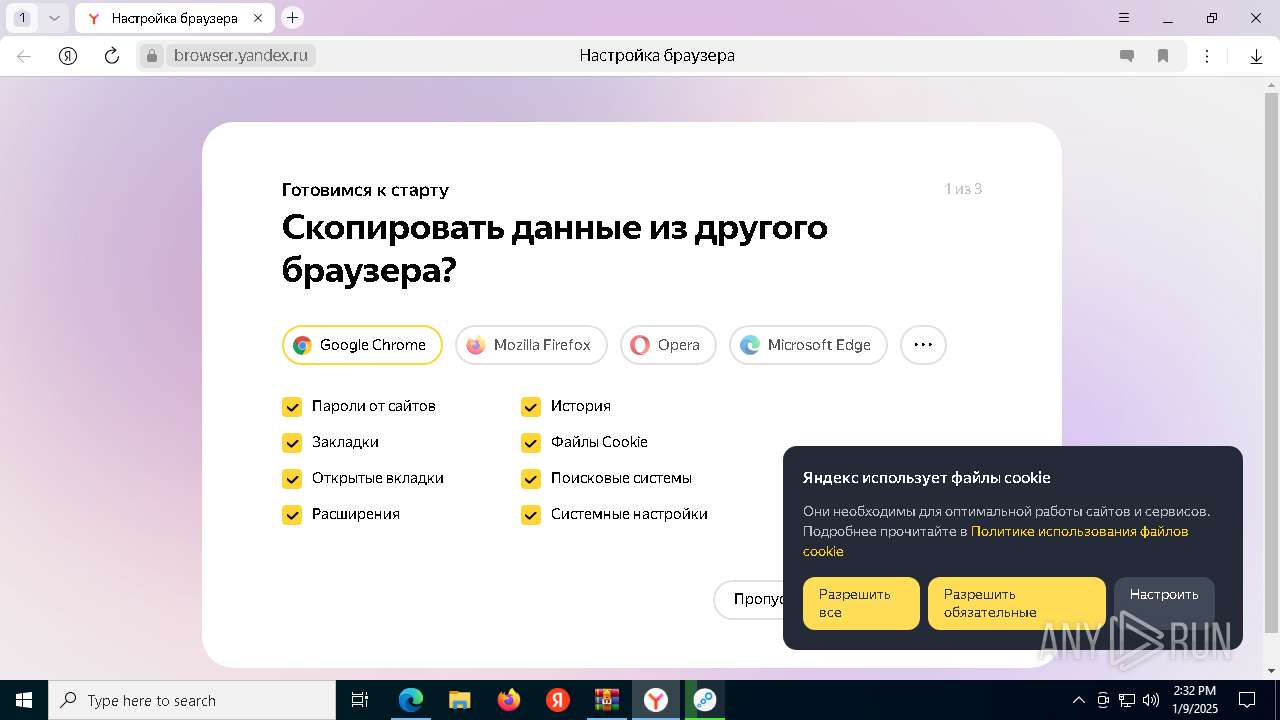This screenshot has height=720, width=1280.
Task: Uncheck Пароли от сайтов checkbox
Action: 292,407
